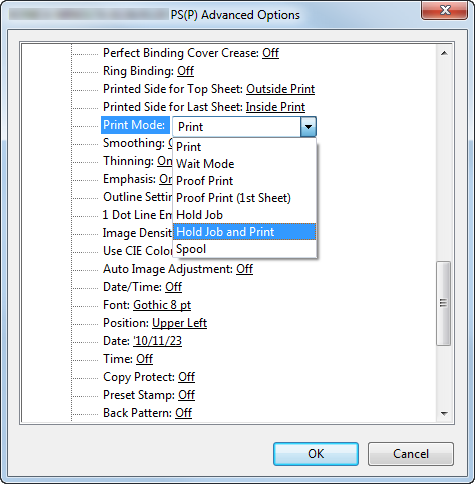Confirm settings with the OK button
This screenshot has height=484, width=475.
(316, 454)
